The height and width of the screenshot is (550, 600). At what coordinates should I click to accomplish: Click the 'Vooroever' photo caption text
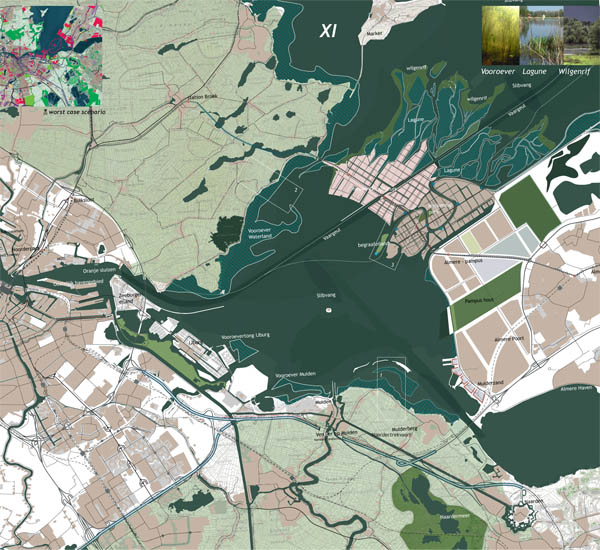[x=498, y=72]
